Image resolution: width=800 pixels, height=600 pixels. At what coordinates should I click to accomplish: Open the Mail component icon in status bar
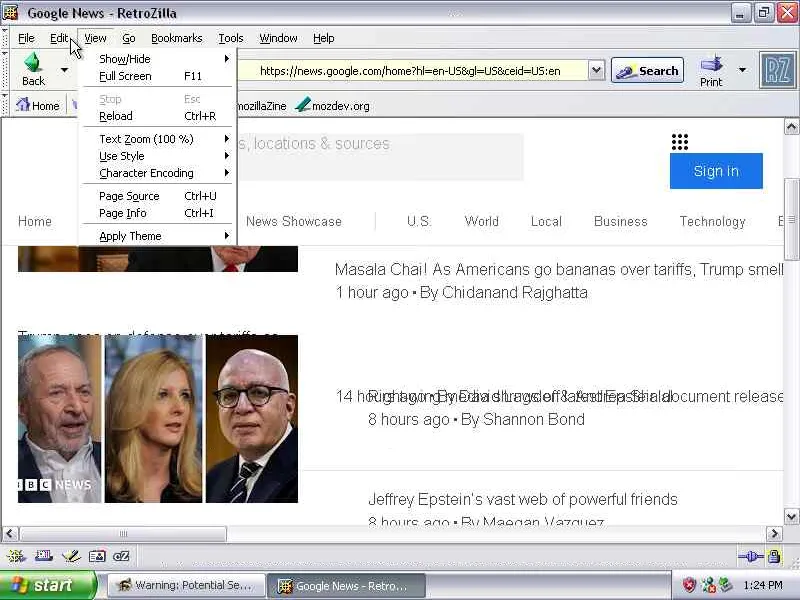pos(44,556)
